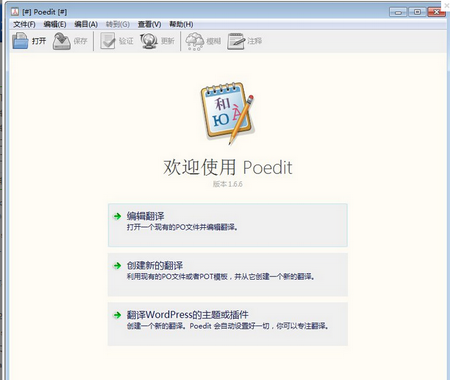Click the Open (打开) folder toolbar icon

[x=20, y=41]
